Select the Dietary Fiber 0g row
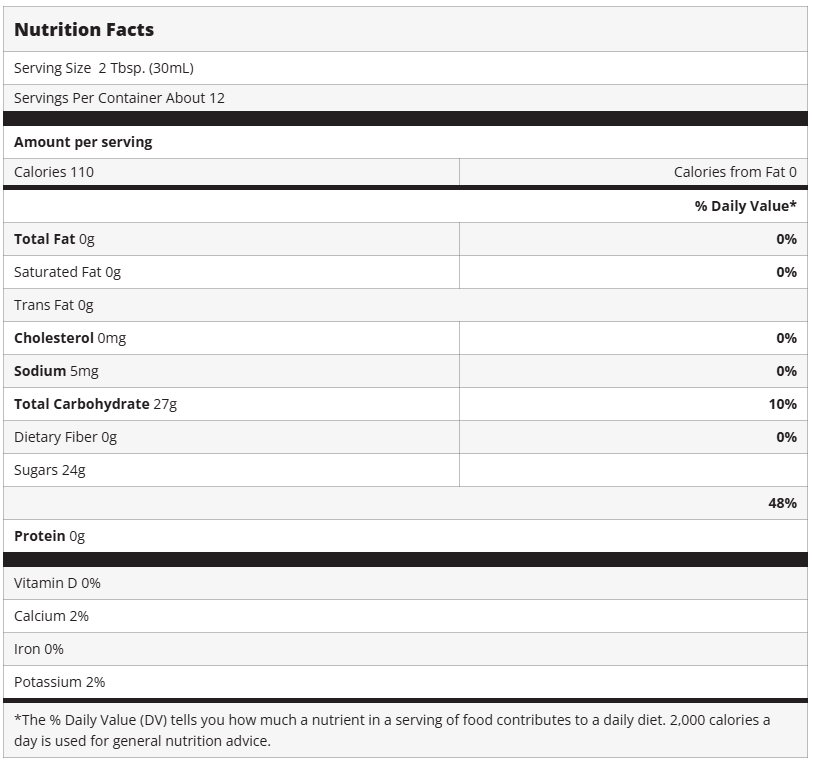 coord(65,437)
